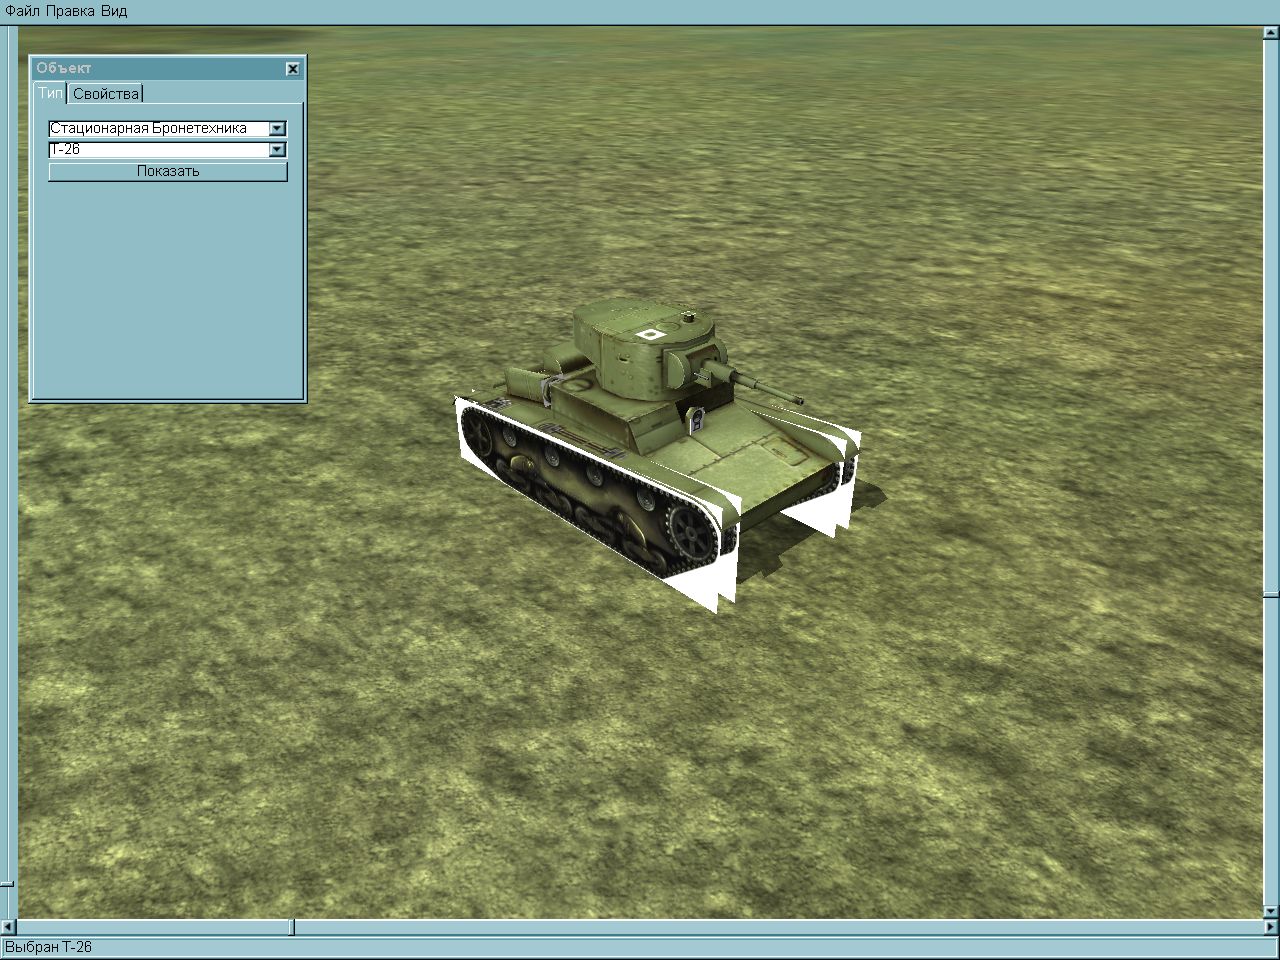This screenshot has height=960, width=1280.
Task: Expand the Т-26 dropdown arrow
Action: tap(278, 150)
